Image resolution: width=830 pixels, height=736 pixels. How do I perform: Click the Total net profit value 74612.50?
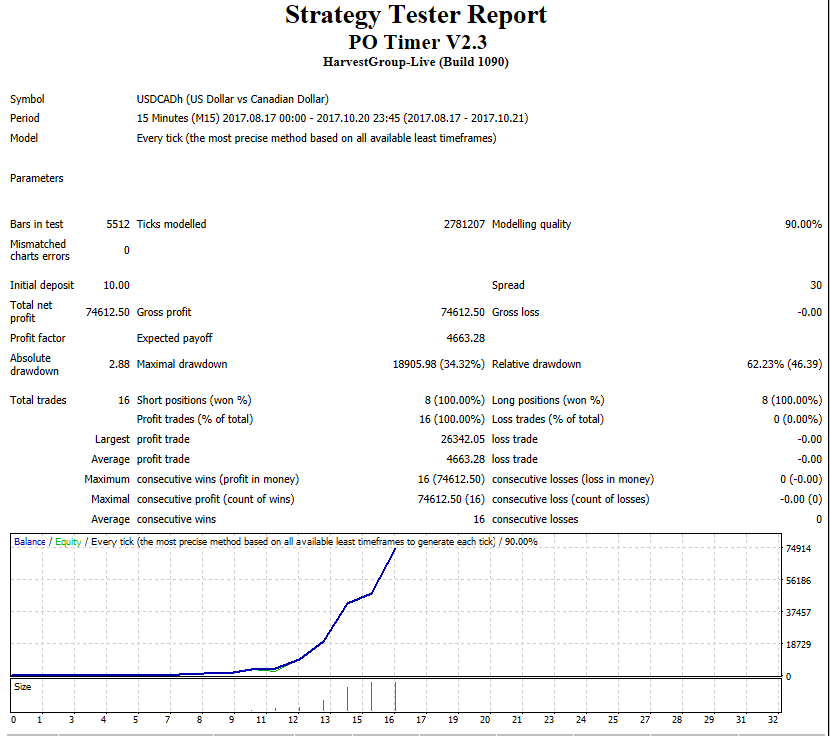pos(107,312)
